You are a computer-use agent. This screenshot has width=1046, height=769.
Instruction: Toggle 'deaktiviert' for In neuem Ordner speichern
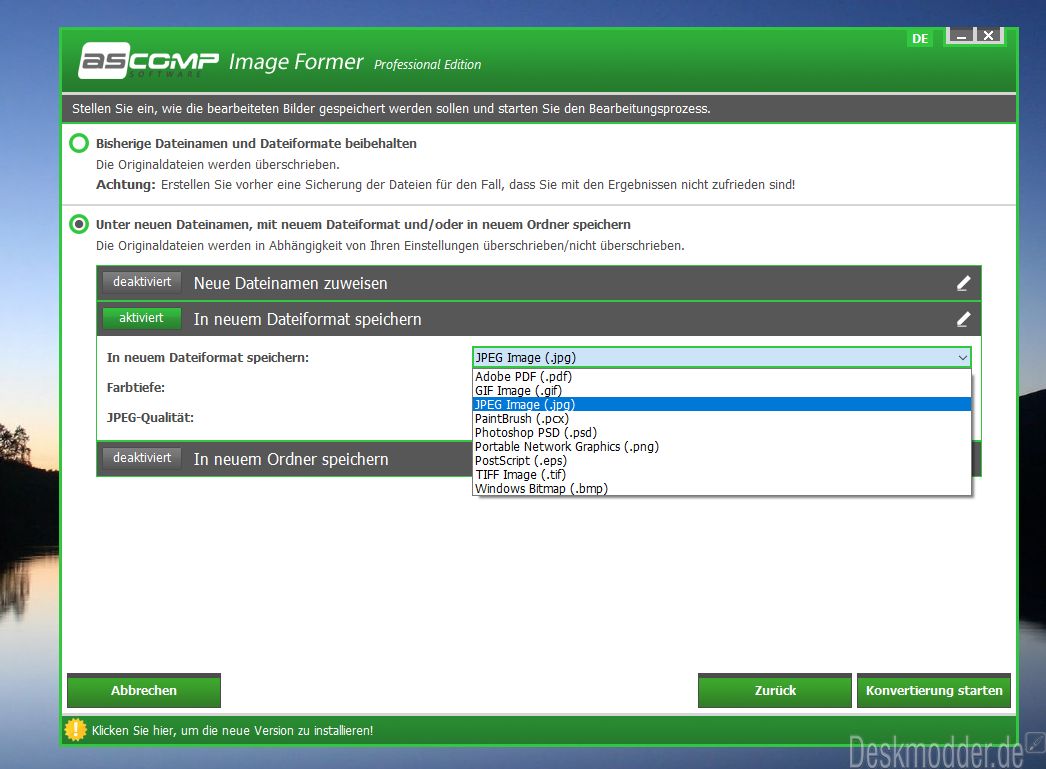(141, 458)
